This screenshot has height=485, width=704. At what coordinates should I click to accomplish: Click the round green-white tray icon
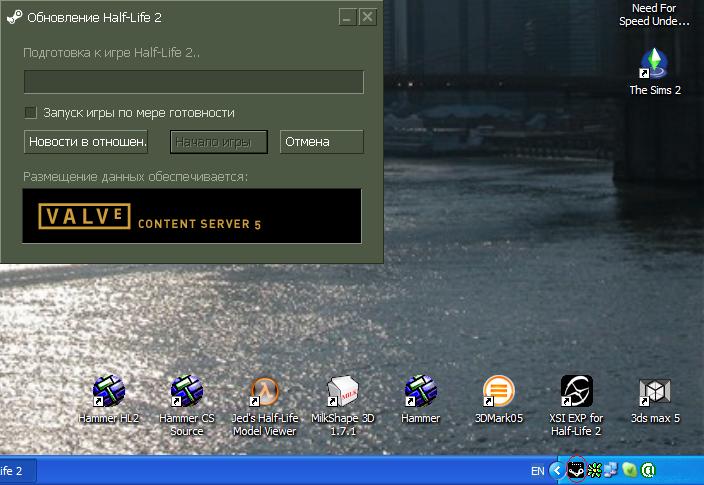tap(648, 470)
